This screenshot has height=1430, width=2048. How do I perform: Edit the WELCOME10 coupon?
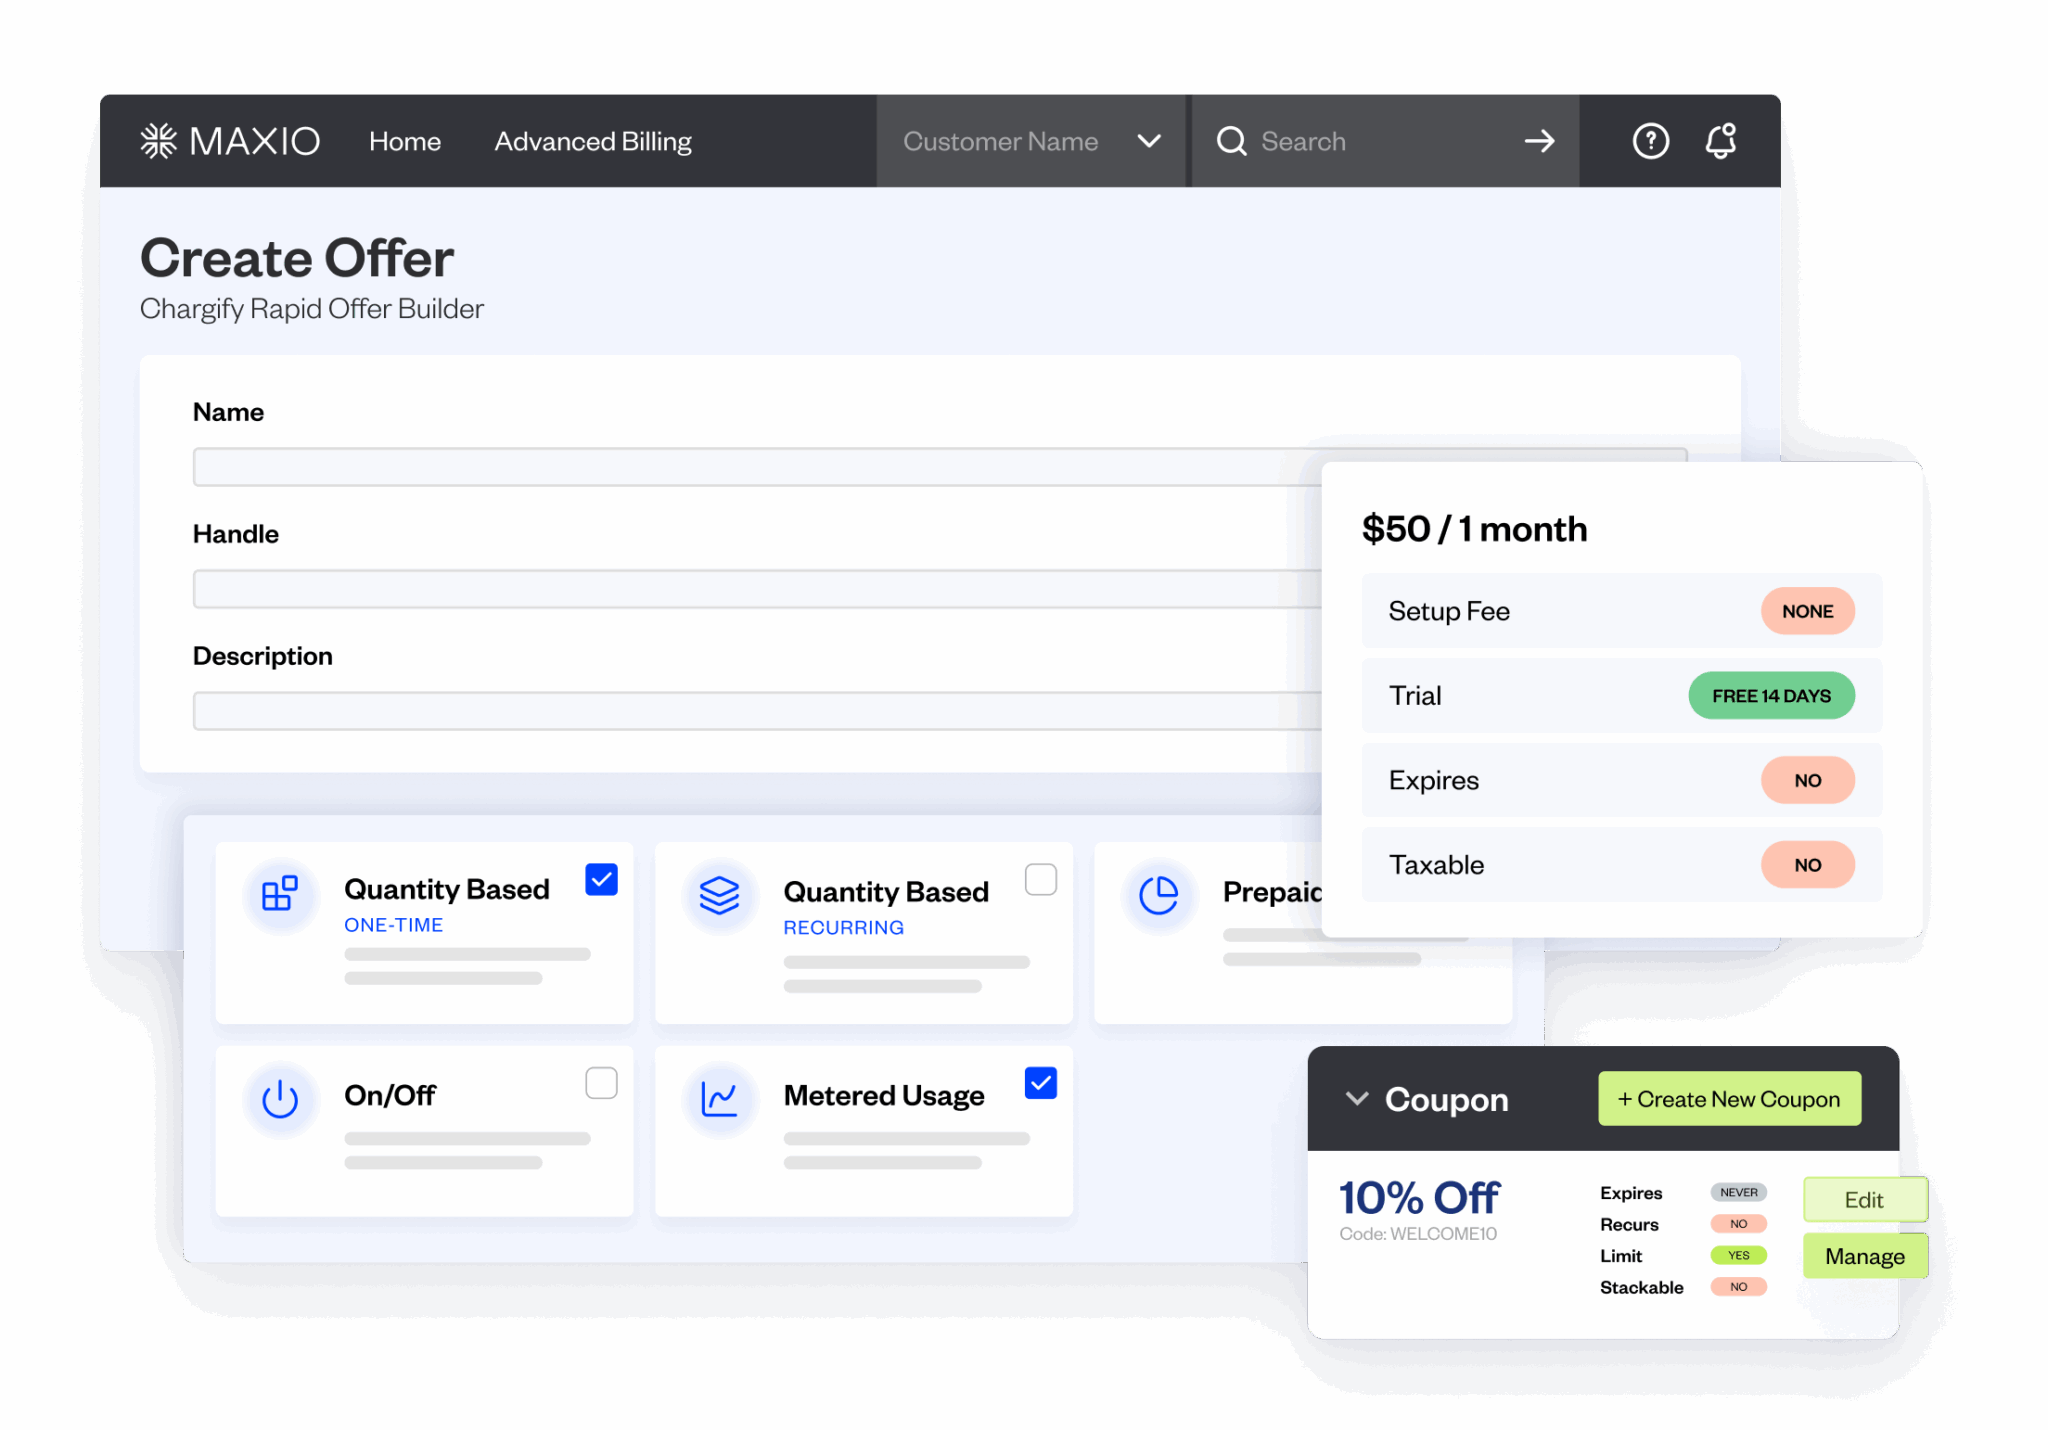click(x=1864, y=1199)
